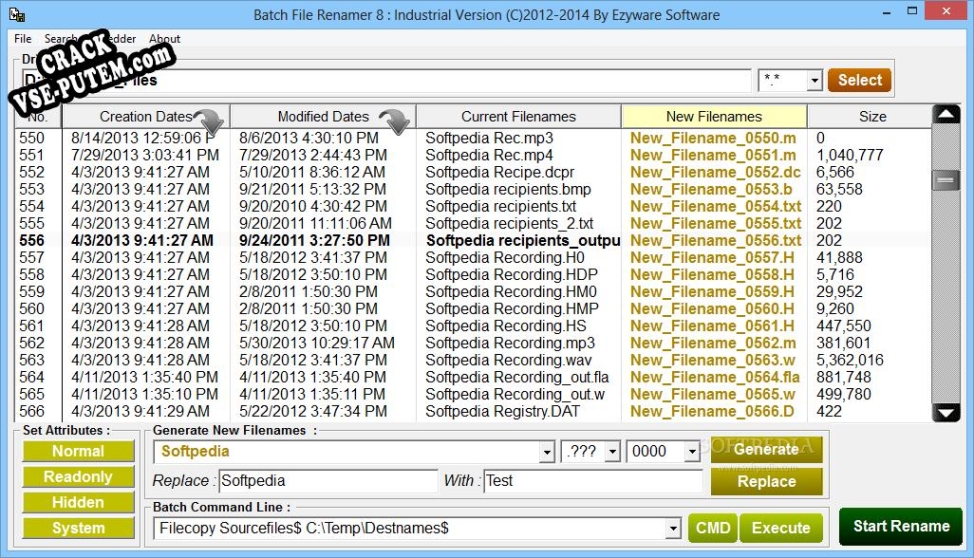The height and width of the screenshot is (558, 974).
Task: Maximize the Batch File Renamer window
Action: pyautogui.click(x=912, y=12)
